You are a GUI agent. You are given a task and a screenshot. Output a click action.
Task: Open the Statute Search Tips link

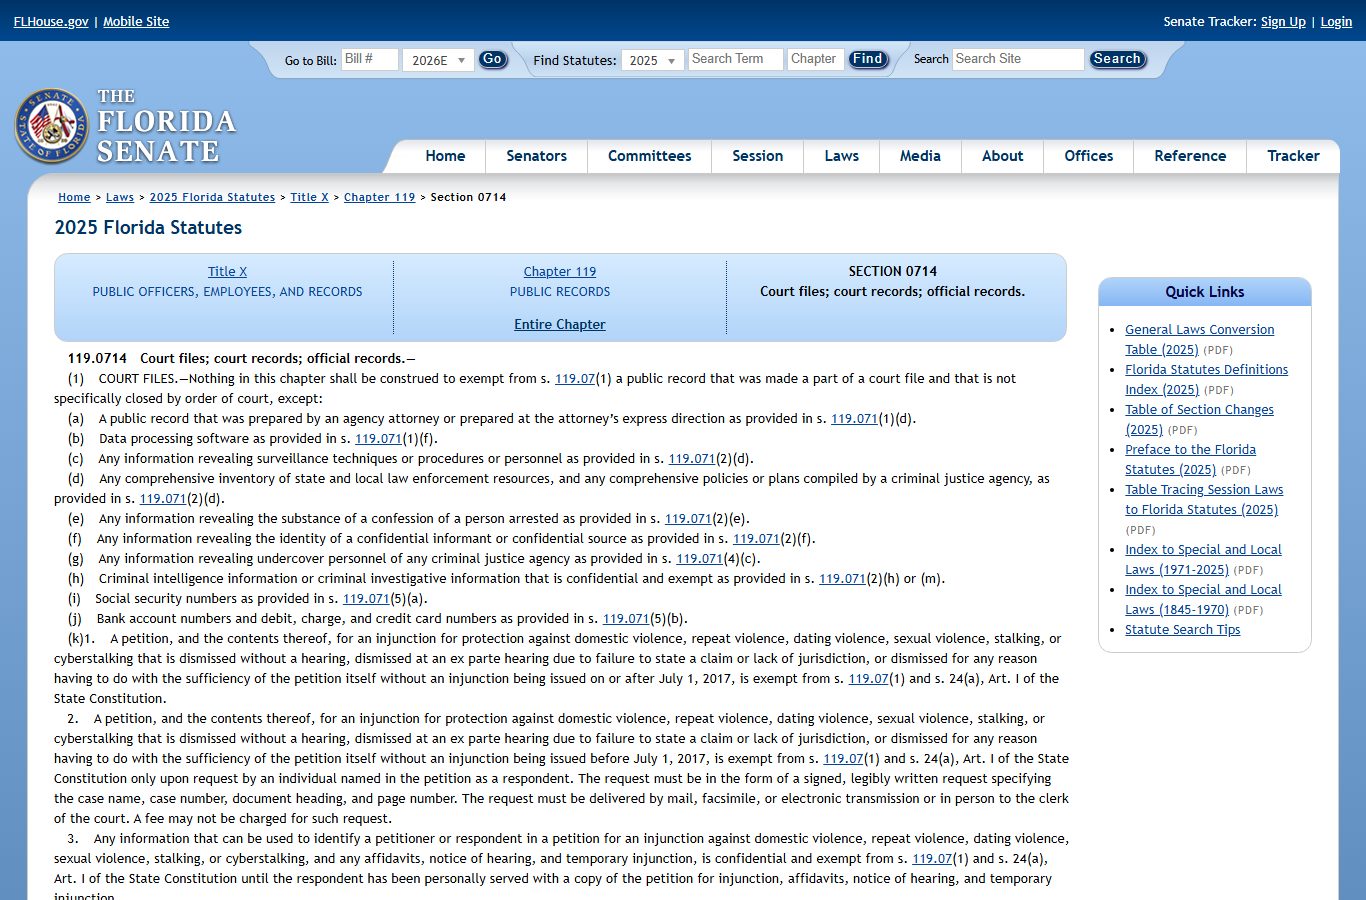[x=1182, y=629]
